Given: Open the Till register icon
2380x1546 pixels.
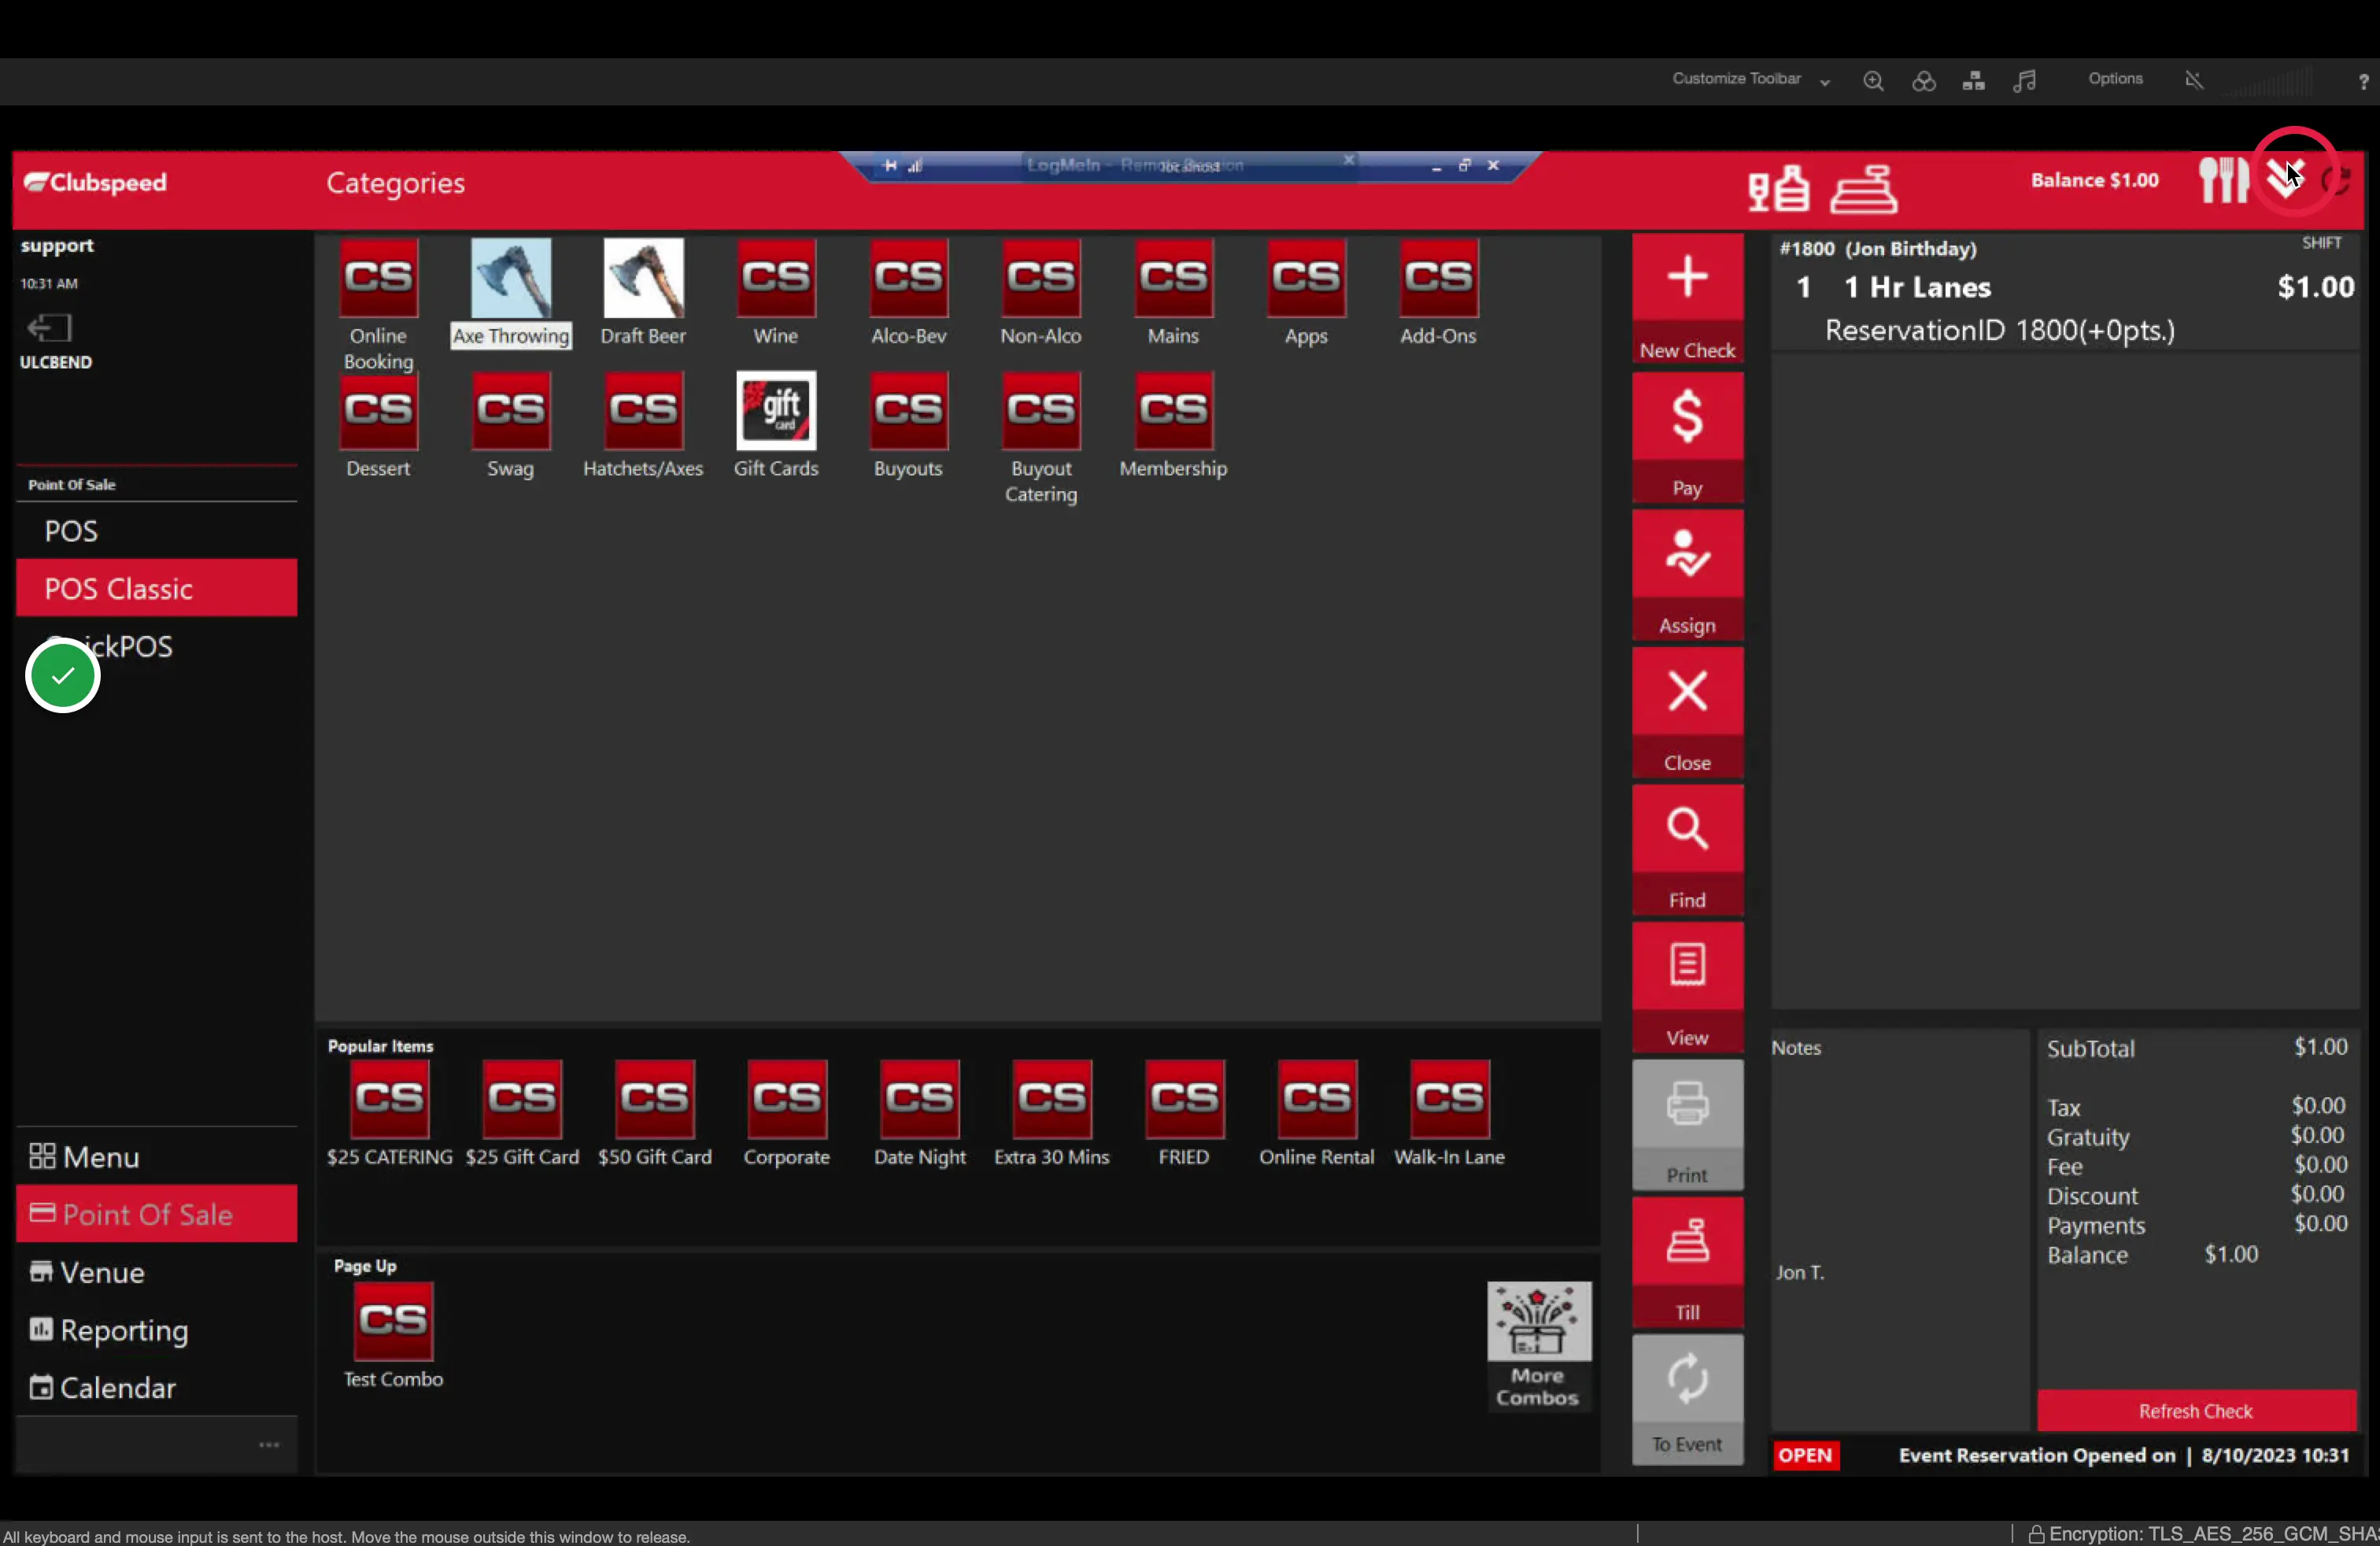Looking at the screenshot, I should tap(1687, 1241).
